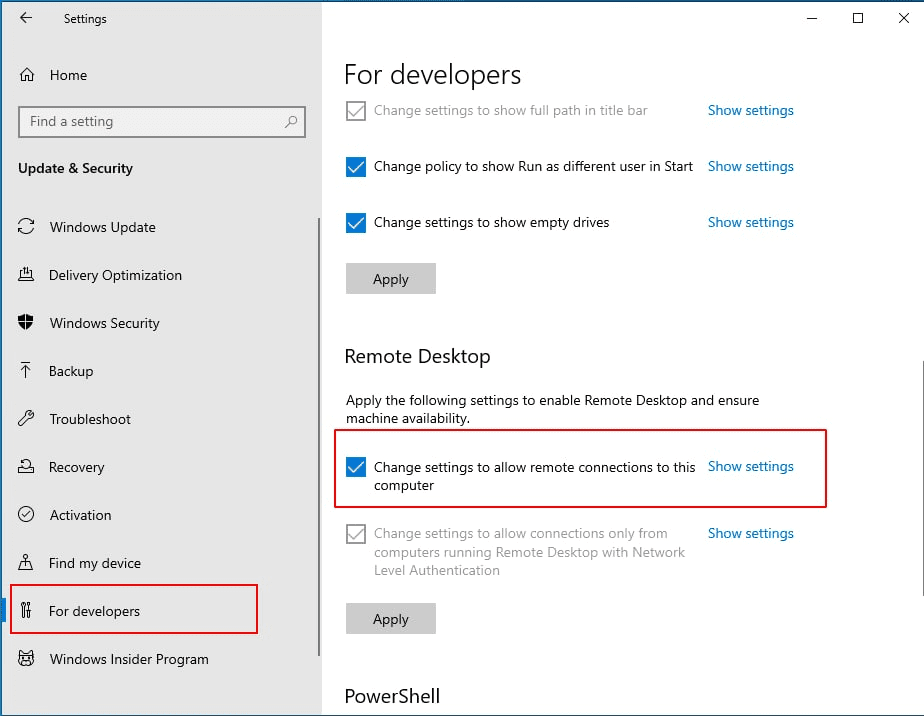Uncheck allow remote connections checkbox
Image resolution: width=924 pixels, height=716 pixels.
pyautogui.click(x=356, y=467)
